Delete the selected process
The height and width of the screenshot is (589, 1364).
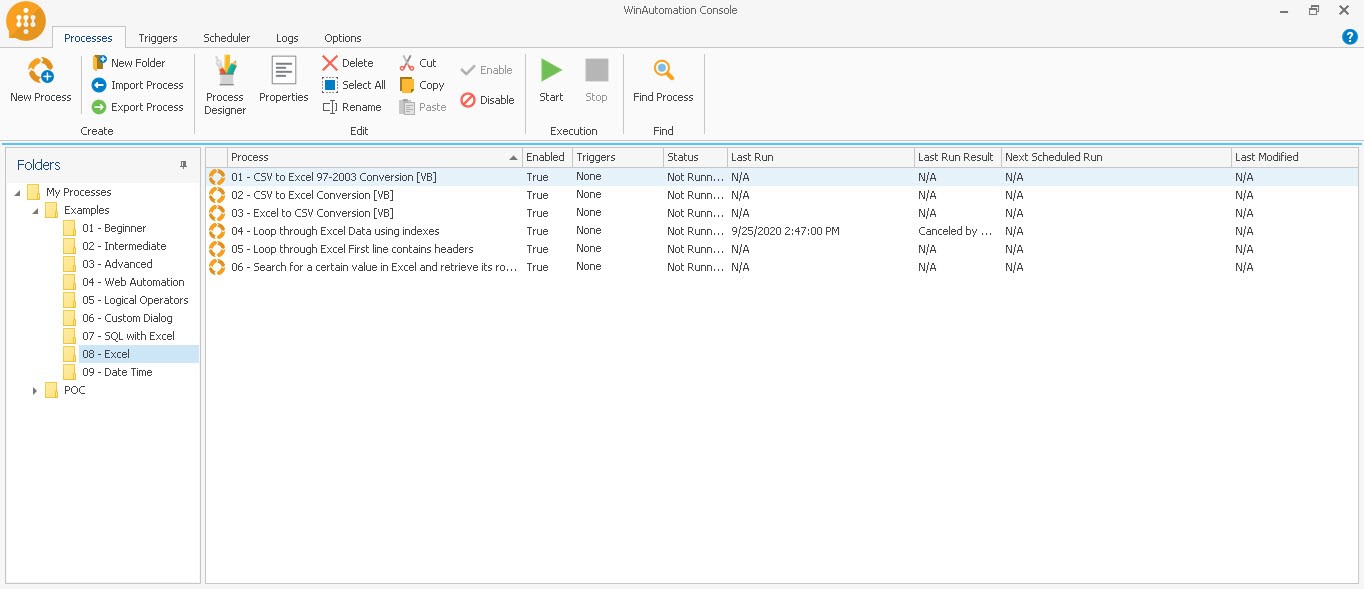click(x=347, y=62)
